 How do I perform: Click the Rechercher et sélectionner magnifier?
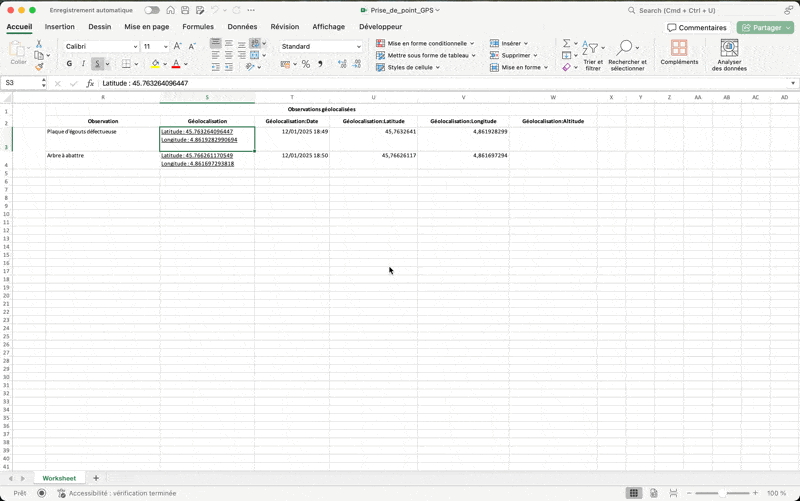626,48
